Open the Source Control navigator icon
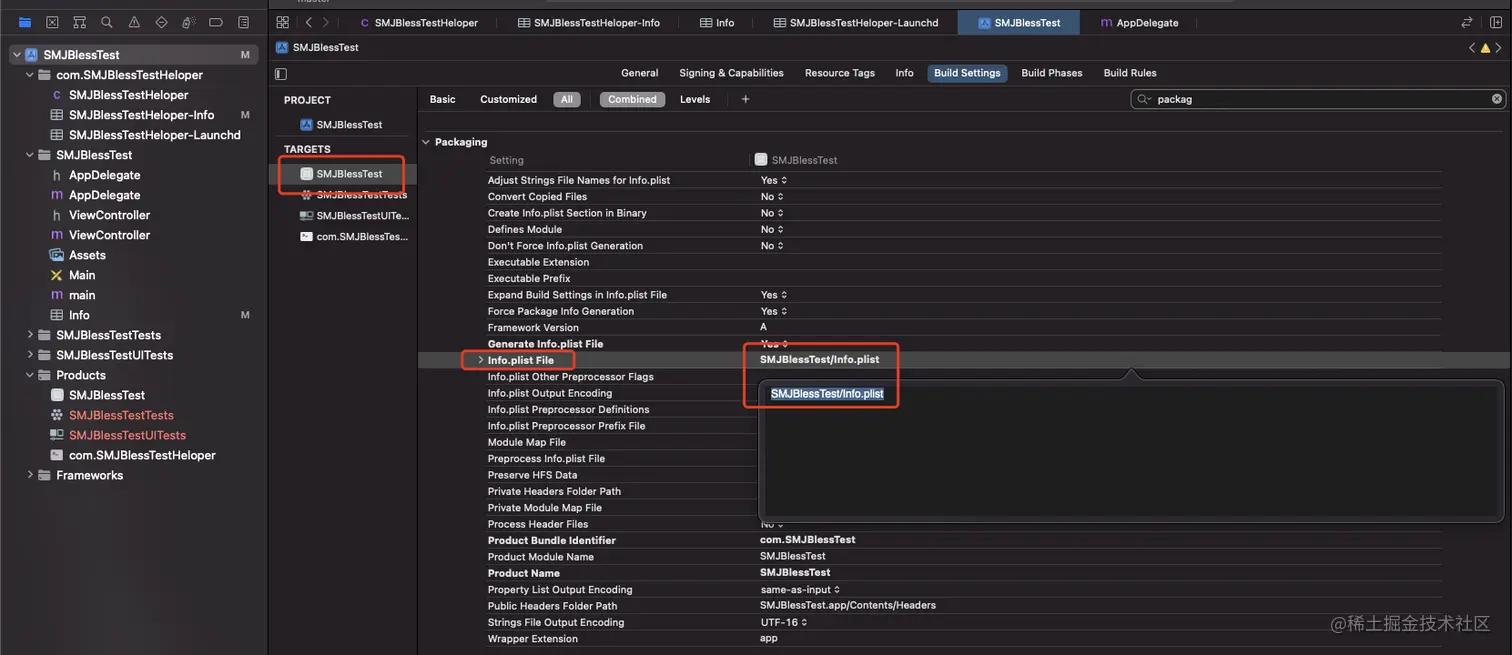 (x=52, y=22)
